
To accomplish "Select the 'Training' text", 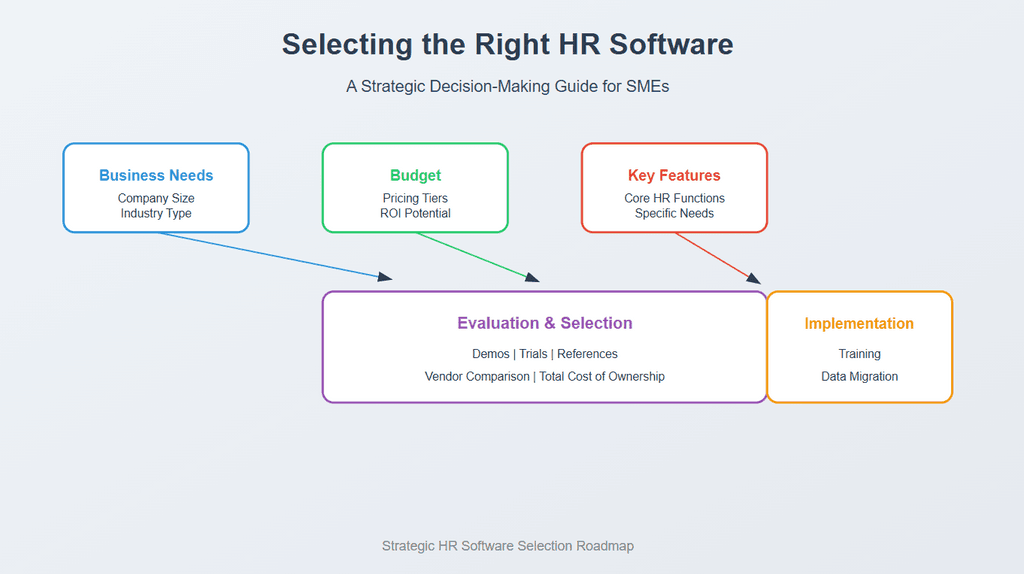I will tap(859, 353).
